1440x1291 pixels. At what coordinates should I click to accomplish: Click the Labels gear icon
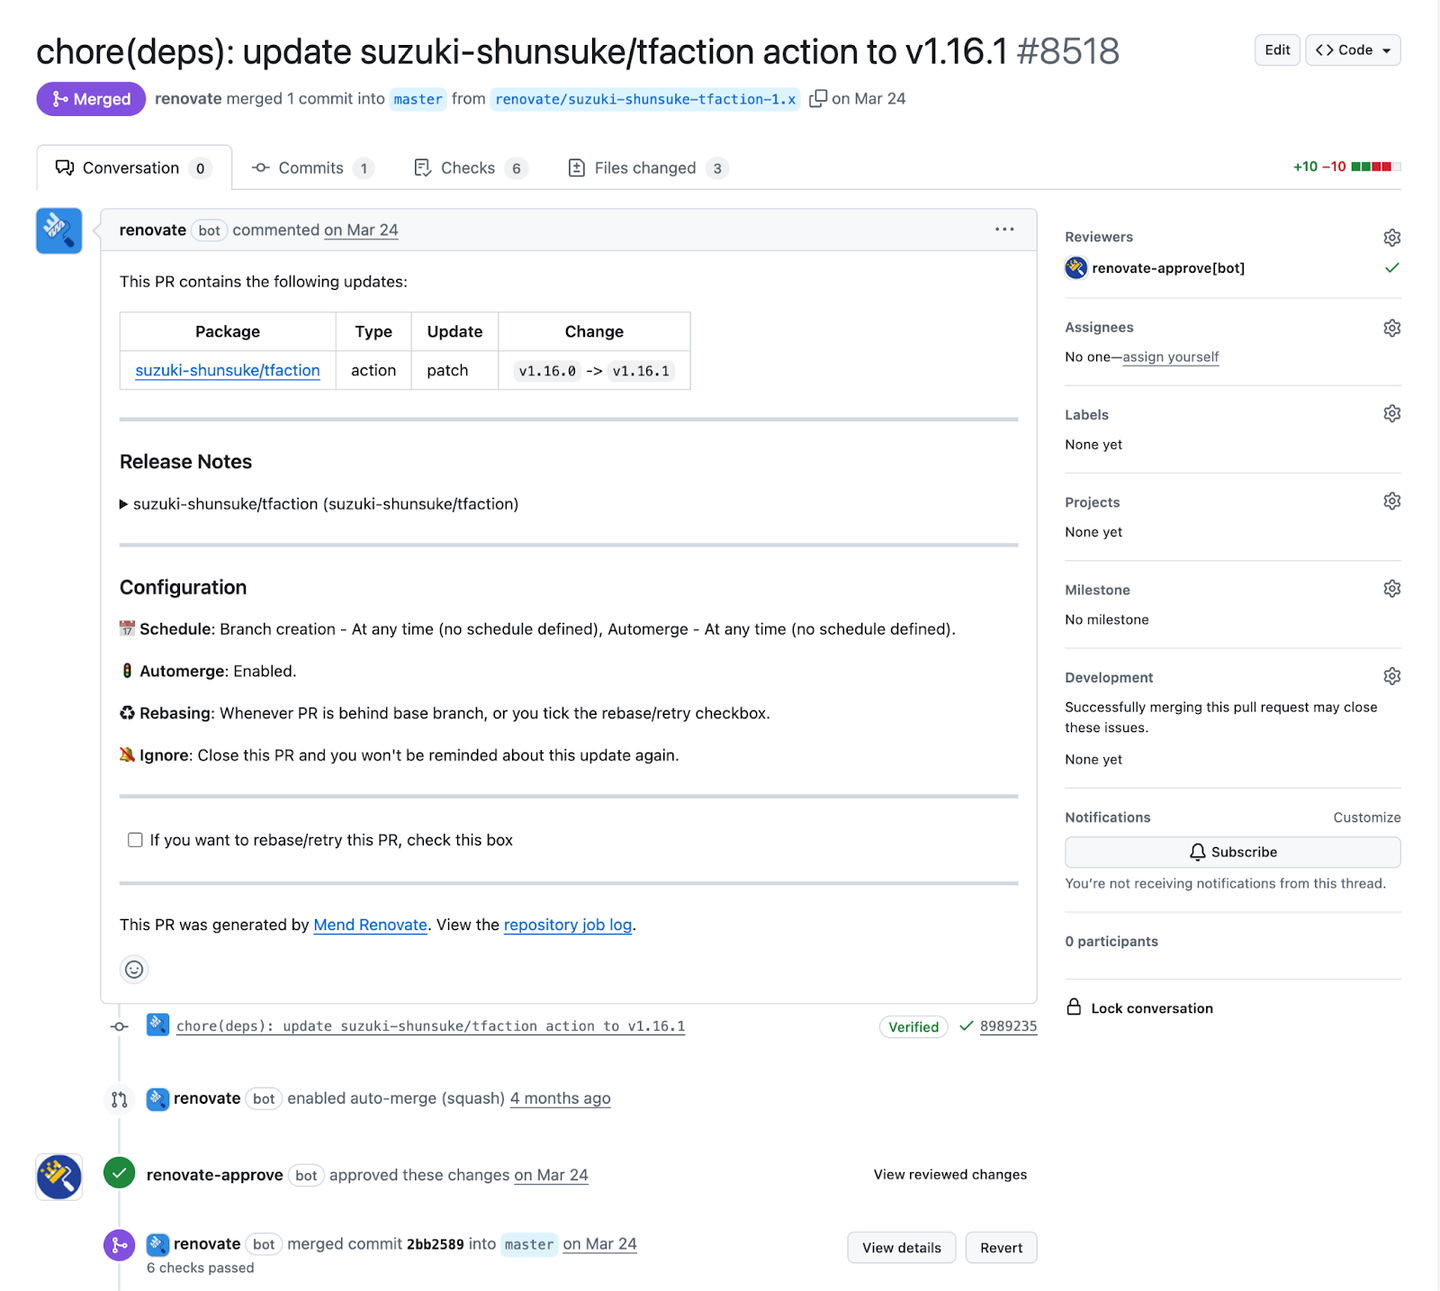pyautogui.click(x=1391, y=414)
